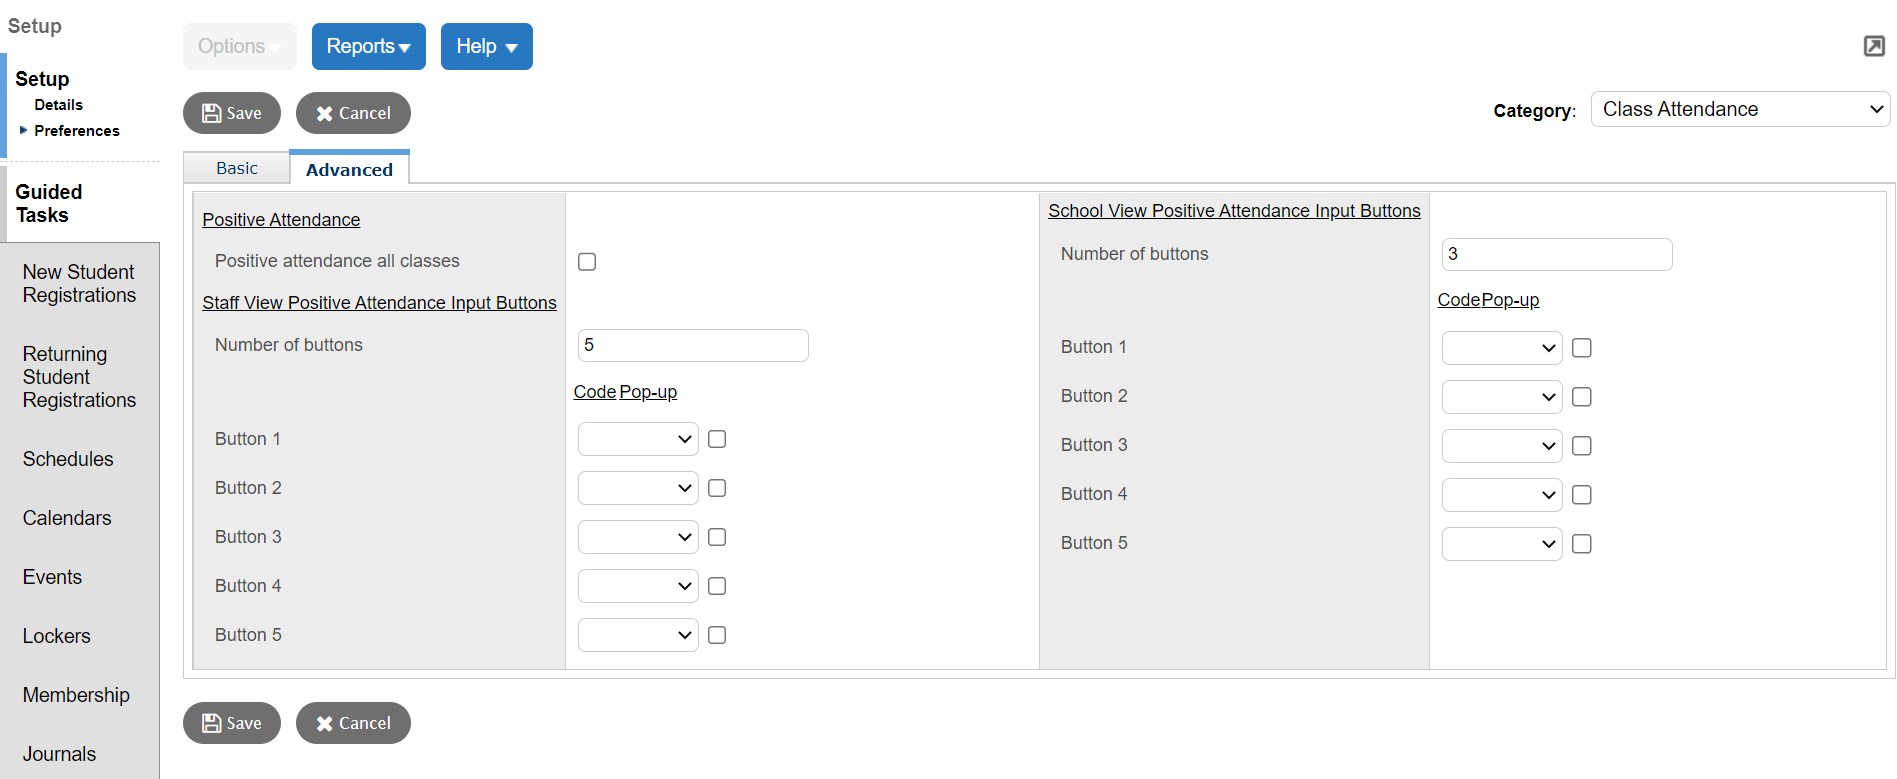Check School View Button 1 pop-up checkbox

(x=1582, y=348)
